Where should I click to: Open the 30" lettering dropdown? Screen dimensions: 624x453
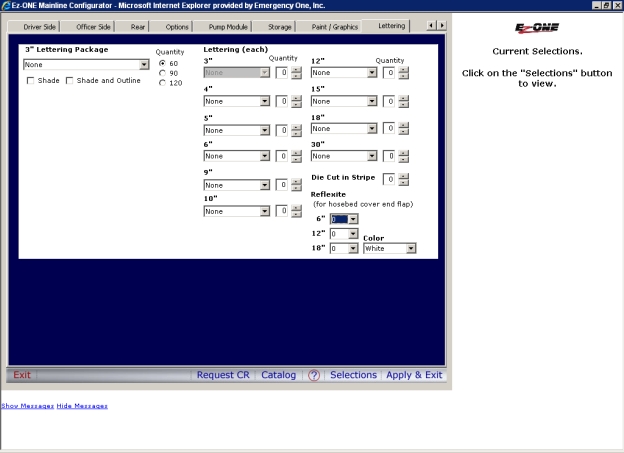pyautogui.click(x=344, y=156)
